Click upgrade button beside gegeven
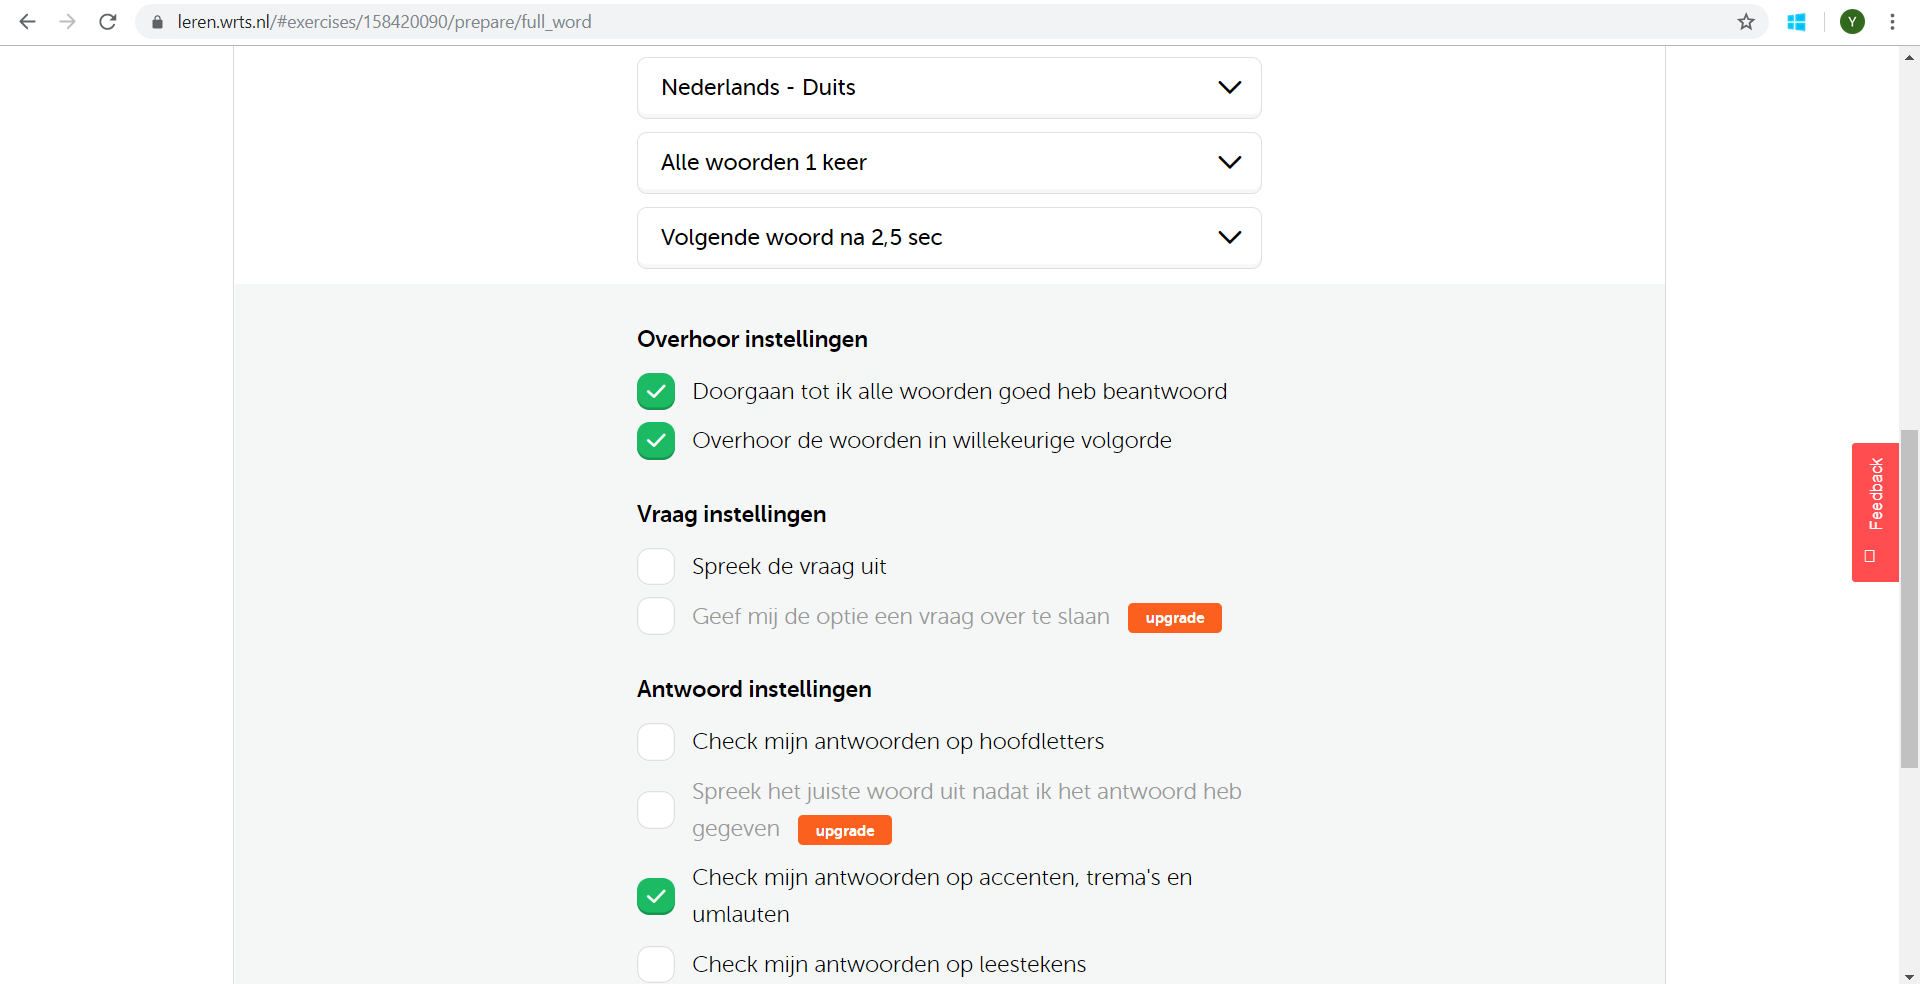Screen dimensions: 1920x984 tap(845, 831)
